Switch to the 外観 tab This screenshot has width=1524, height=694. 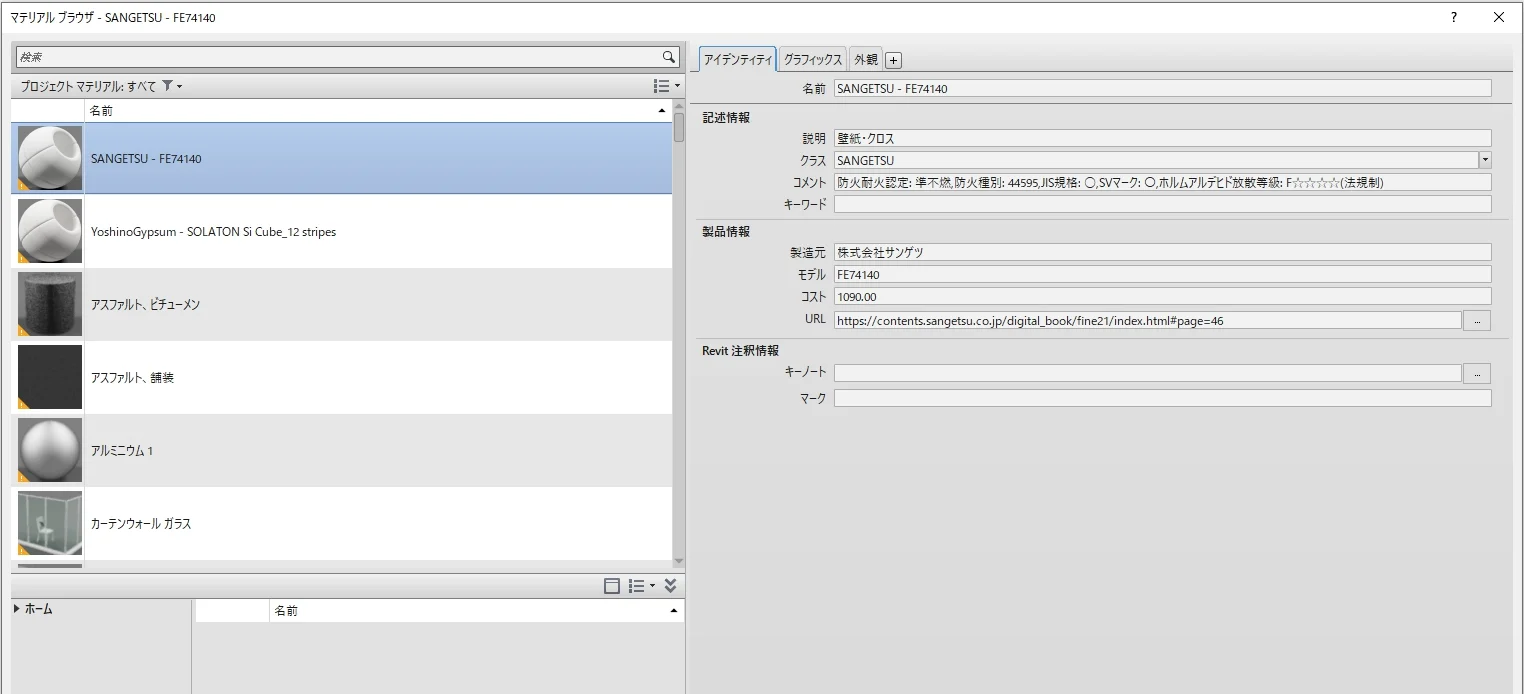[866, 59]
